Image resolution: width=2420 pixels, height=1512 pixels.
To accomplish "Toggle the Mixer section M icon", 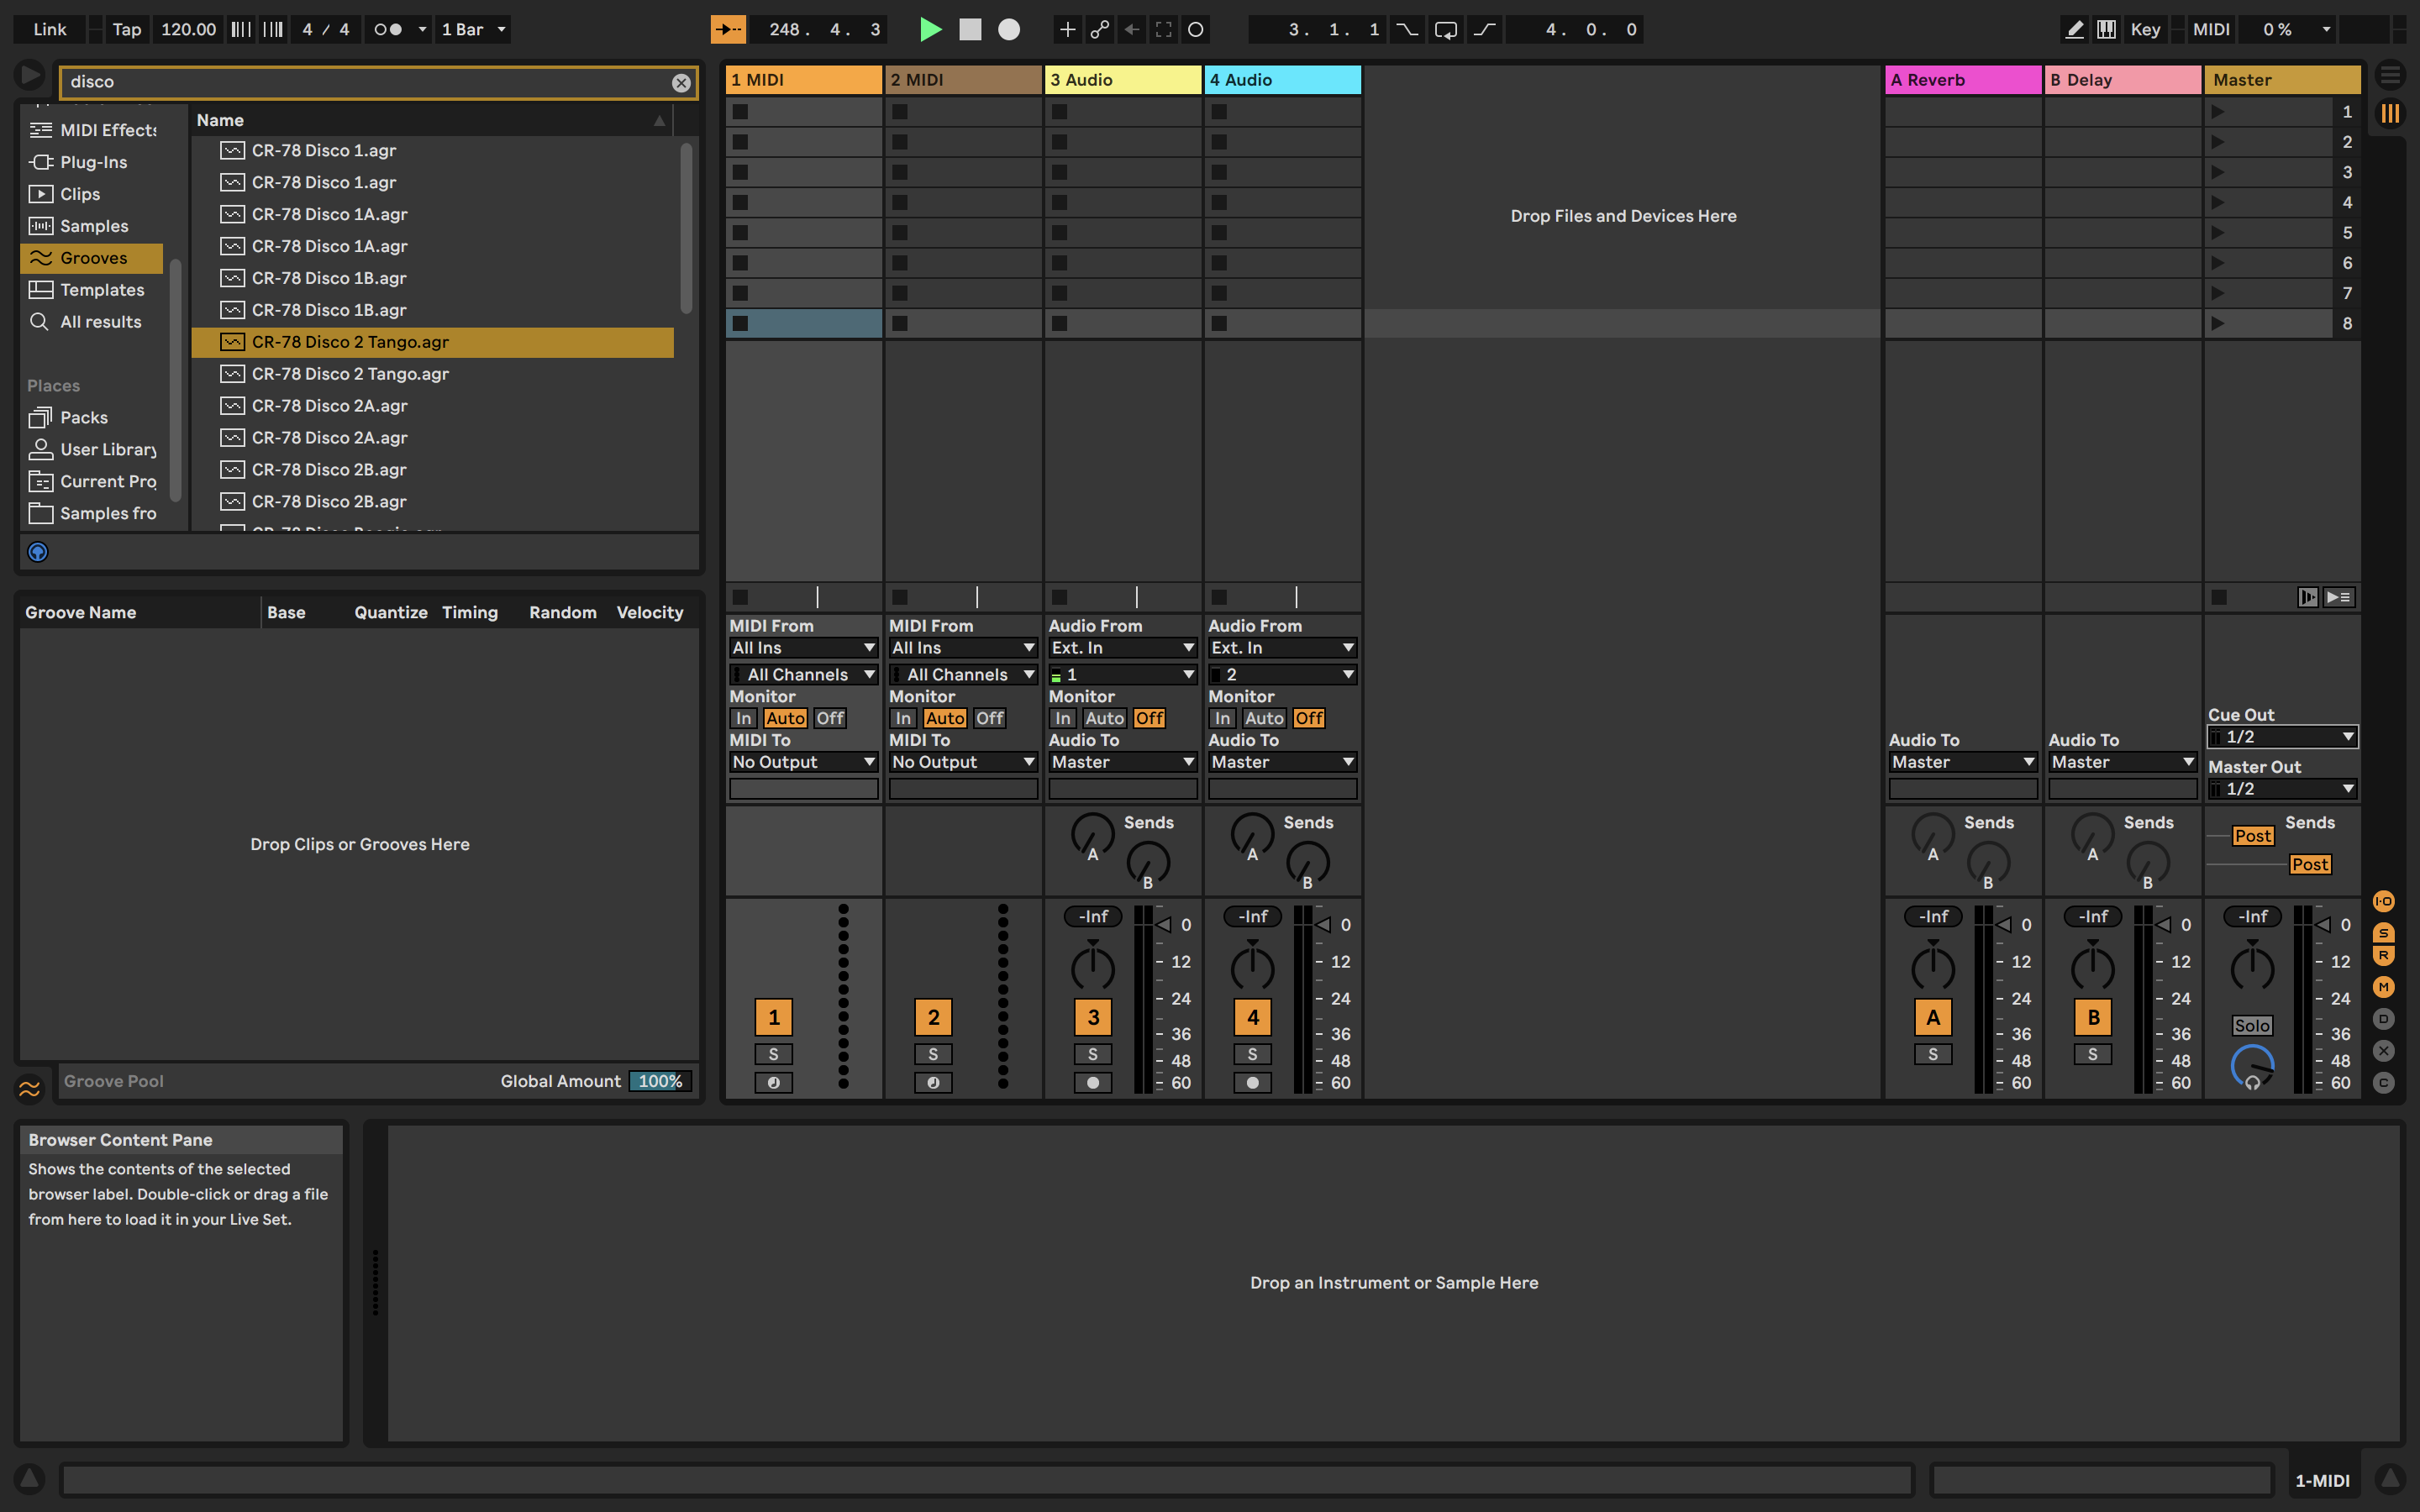I will pyautogui.click(x=2384, y=987).
